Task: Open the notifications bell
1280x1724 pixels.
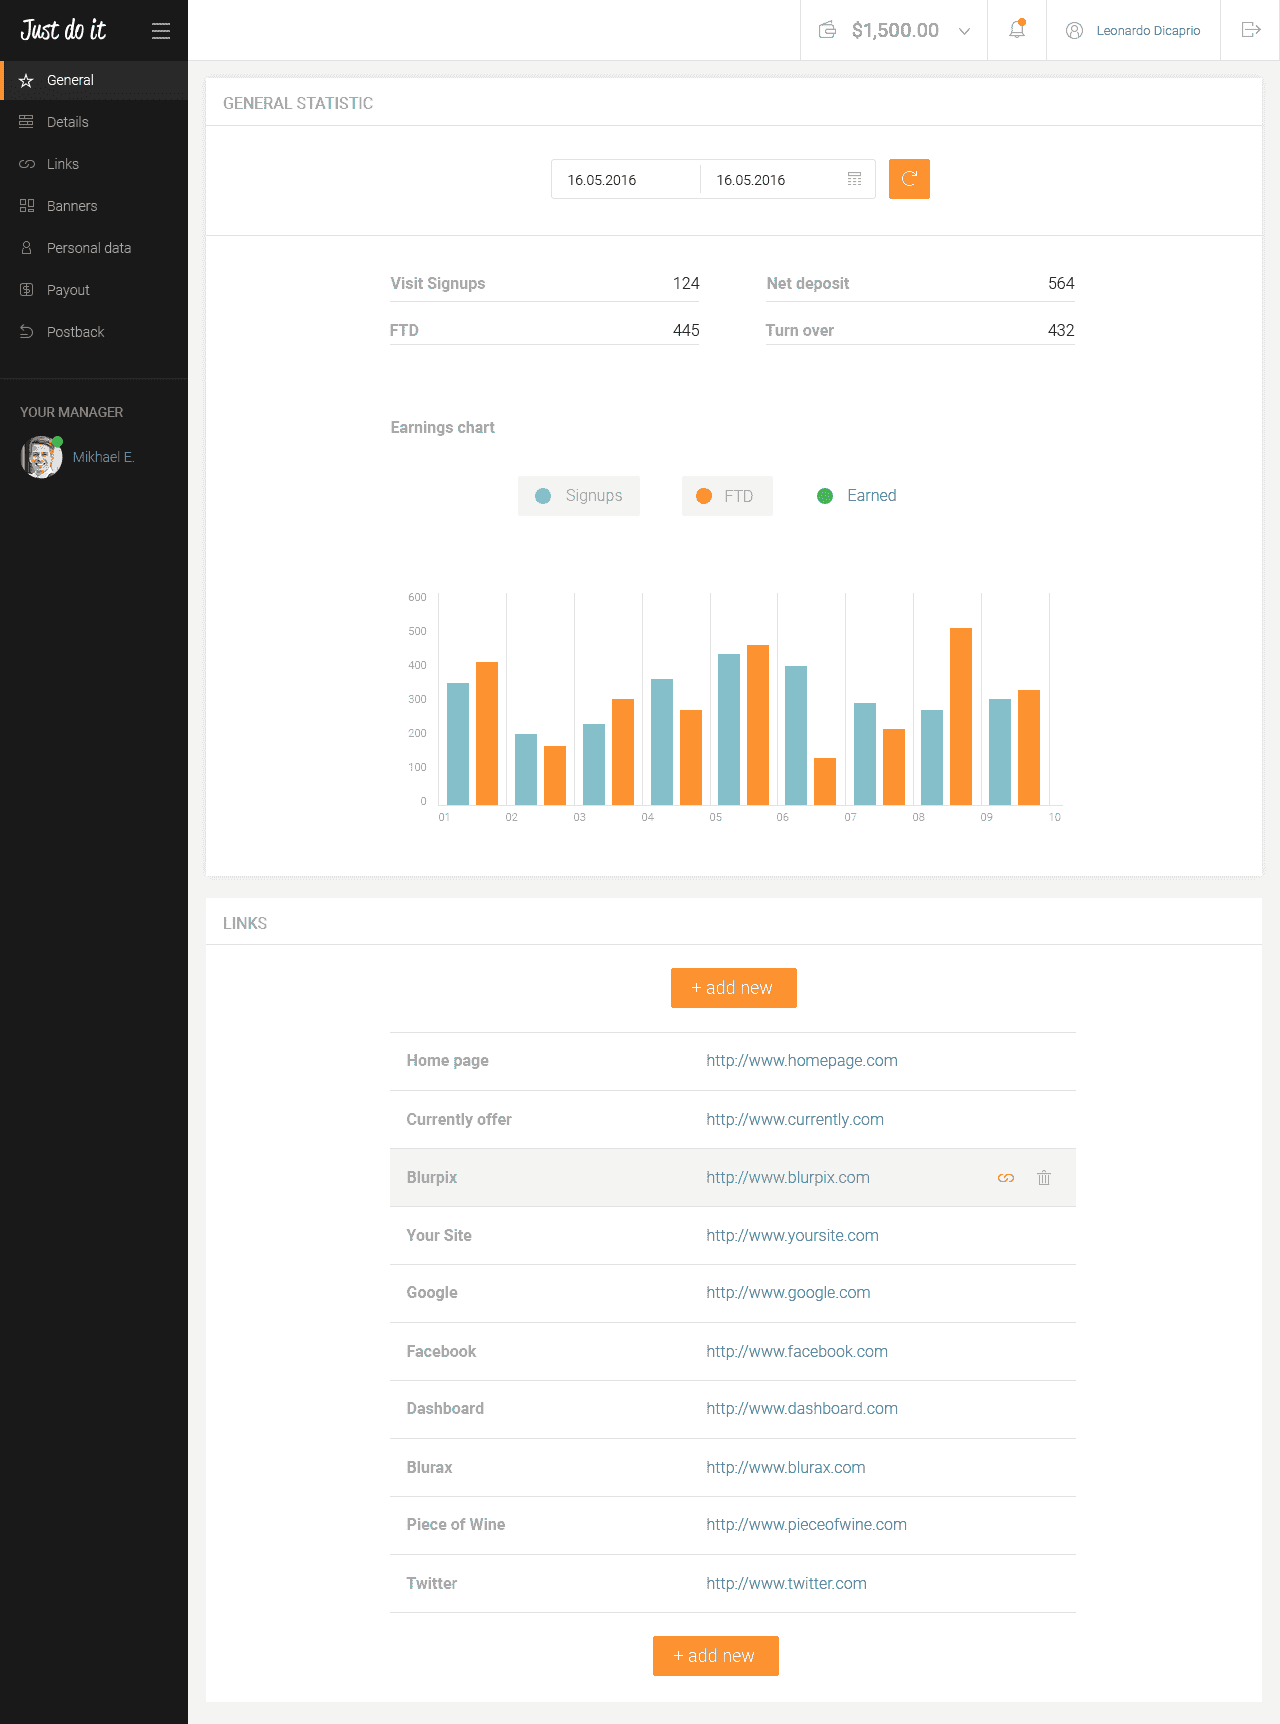Action: click(1017, 30)
